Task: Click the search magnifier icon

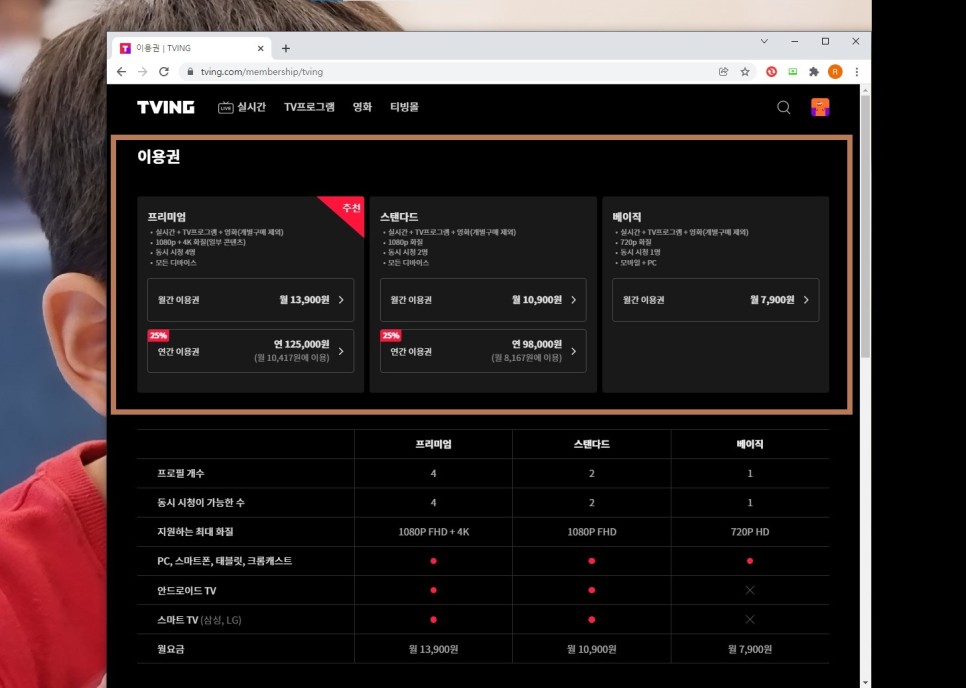Action: [784, 107]
